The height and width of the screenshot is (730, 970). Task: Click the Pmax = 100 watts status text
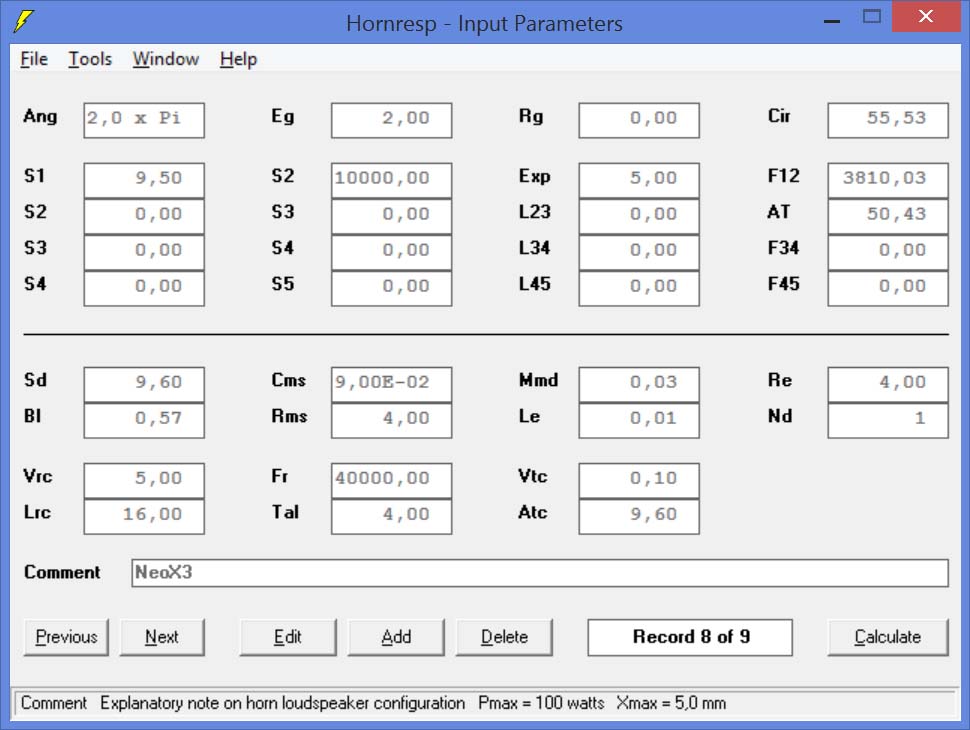coord(541,703)
